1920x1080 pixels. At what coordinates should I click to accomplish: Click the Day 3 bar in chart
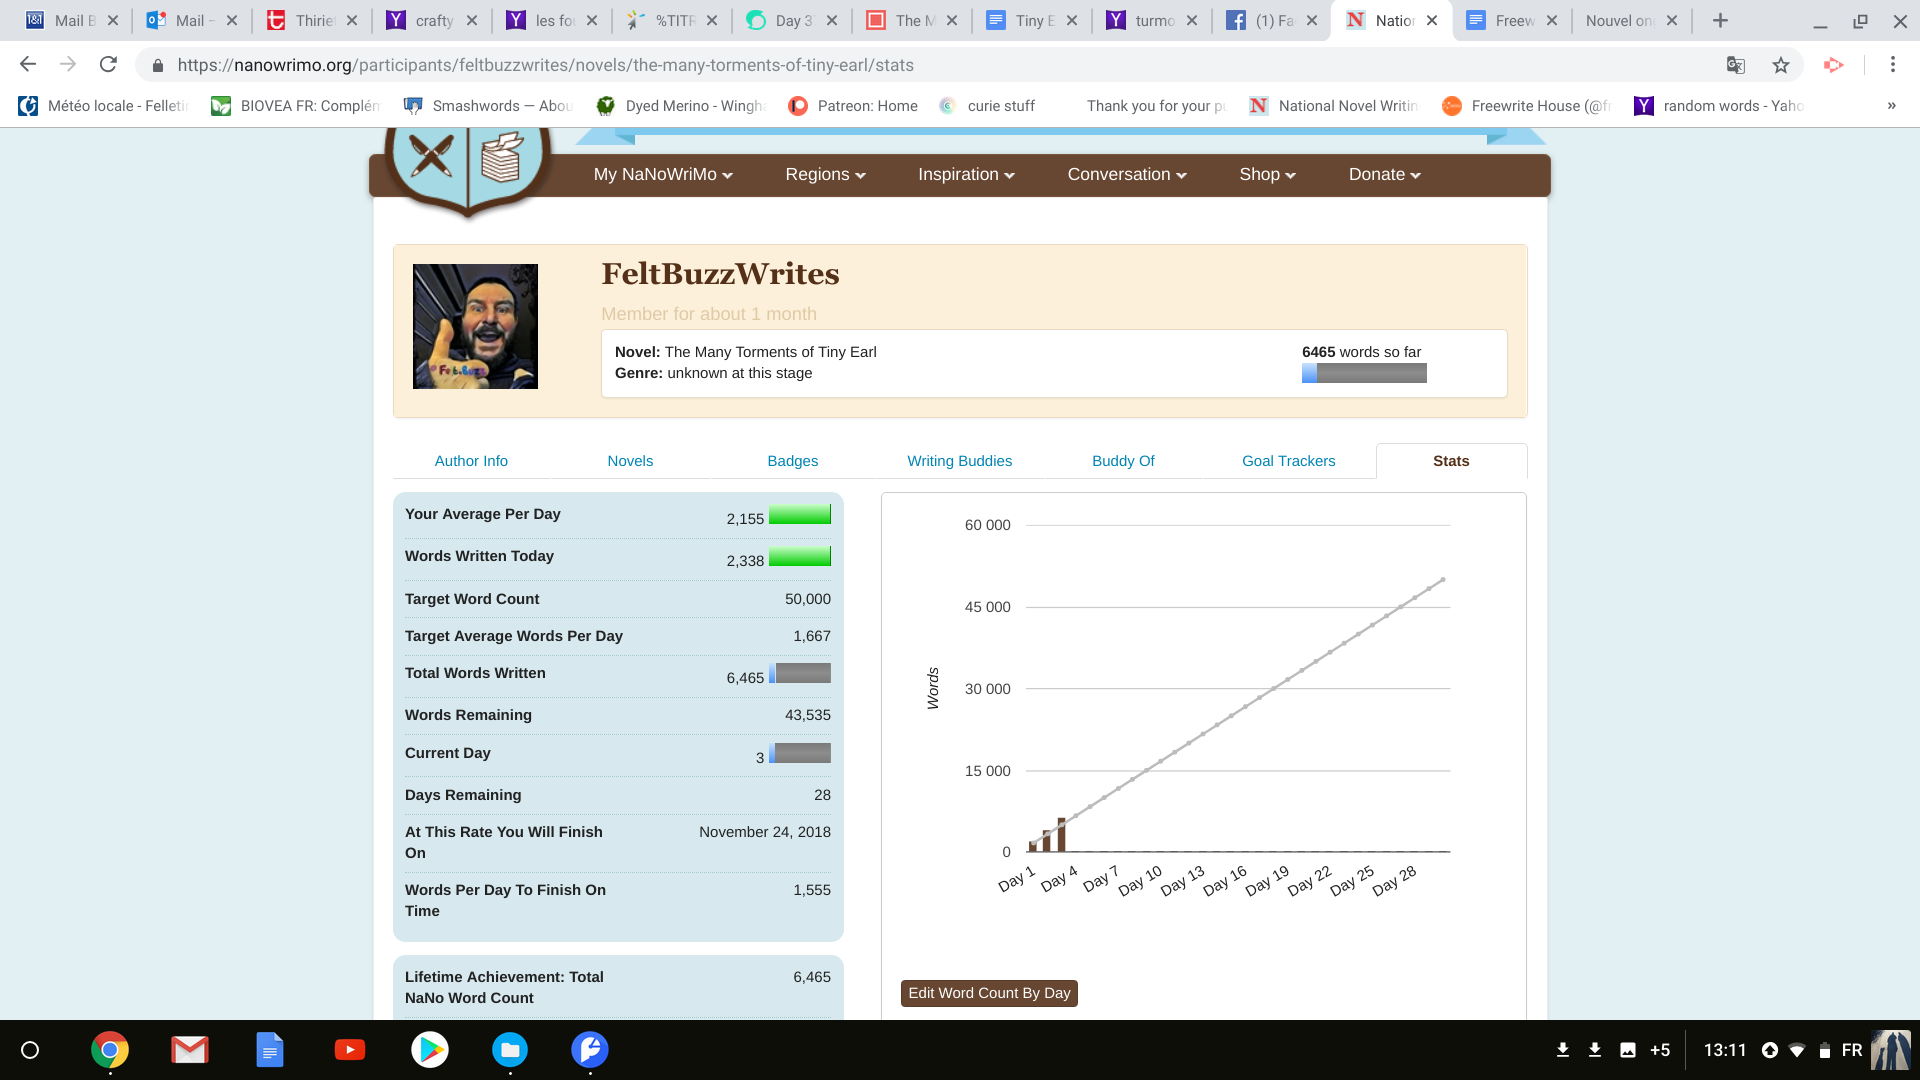[x=1061, y=835]
